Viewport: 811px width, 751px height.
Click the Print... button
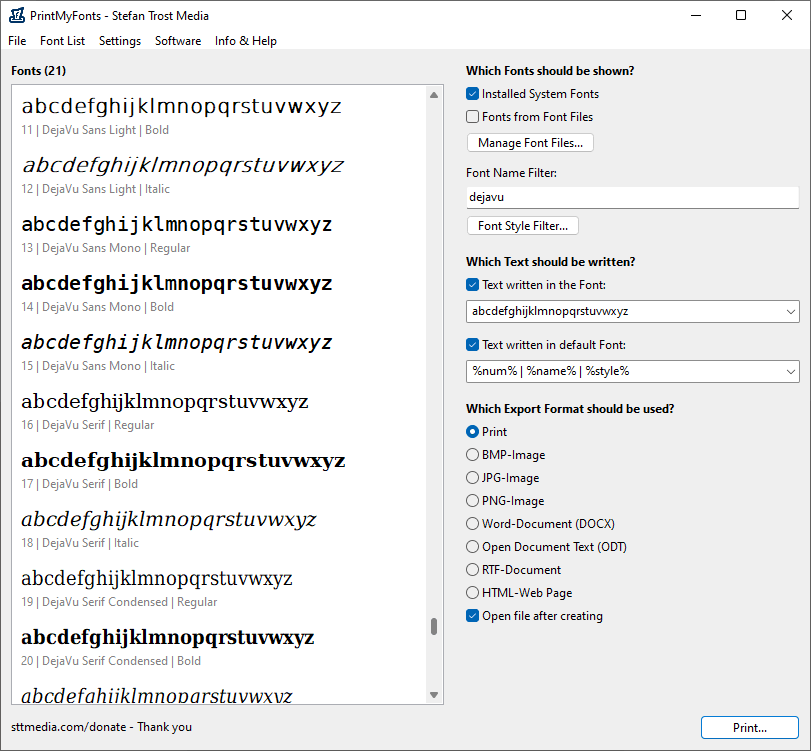point(749,728)
